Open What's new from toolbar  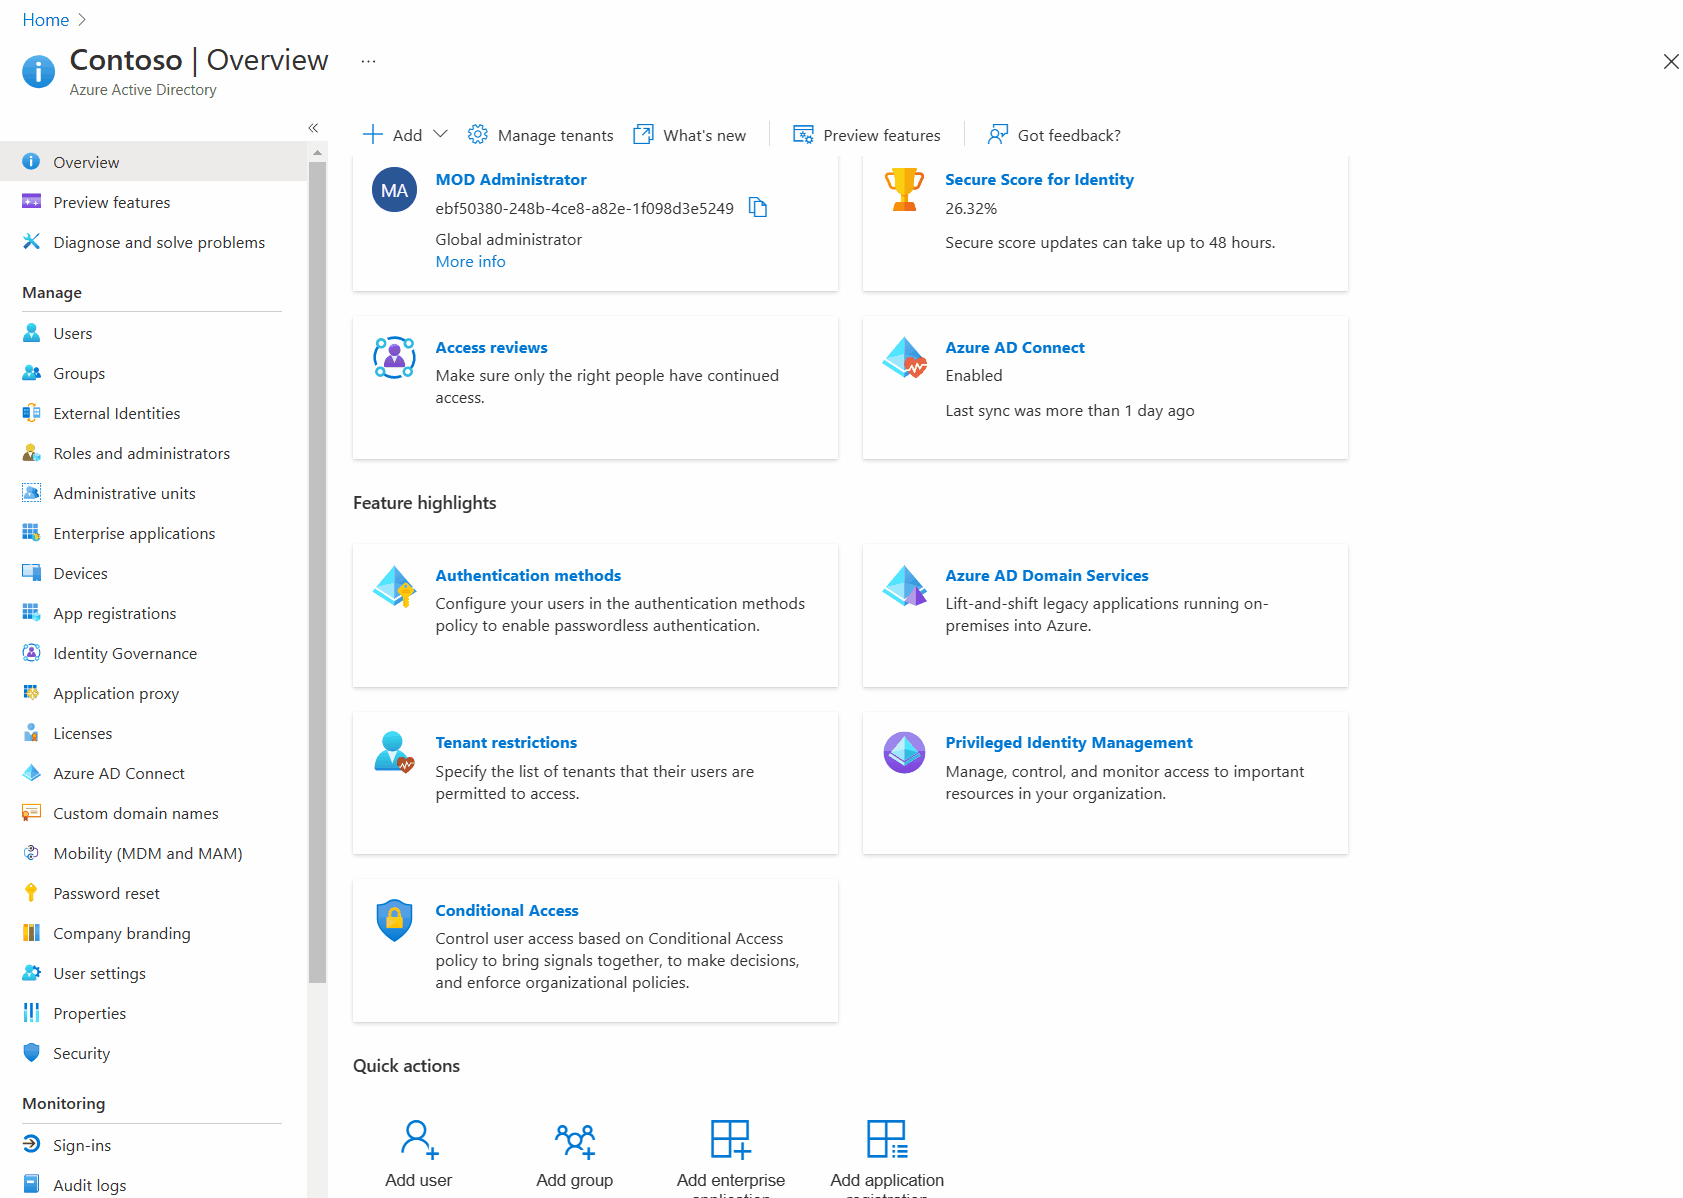(690, 135)
